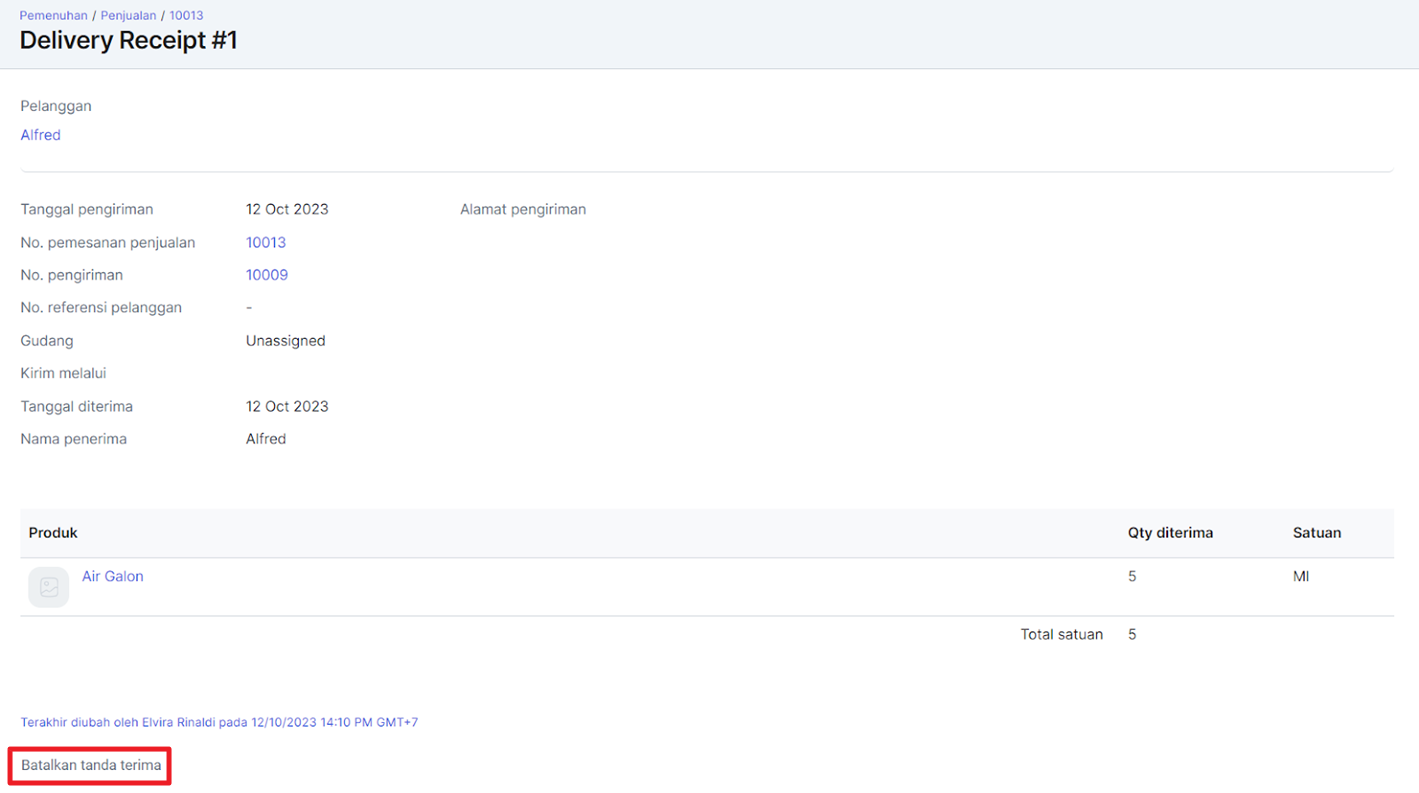The width and height of the screenshot is (1419, 793).
Task: Go to Penjualan in the breadcrumb
Action: 129,15
